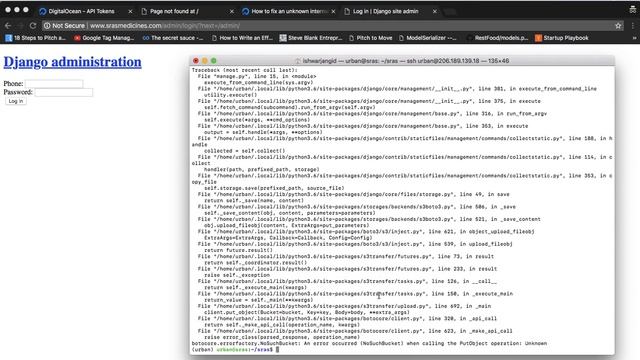Click the 'utility.execute()' line
640x360 pixels.
(231, 95)
